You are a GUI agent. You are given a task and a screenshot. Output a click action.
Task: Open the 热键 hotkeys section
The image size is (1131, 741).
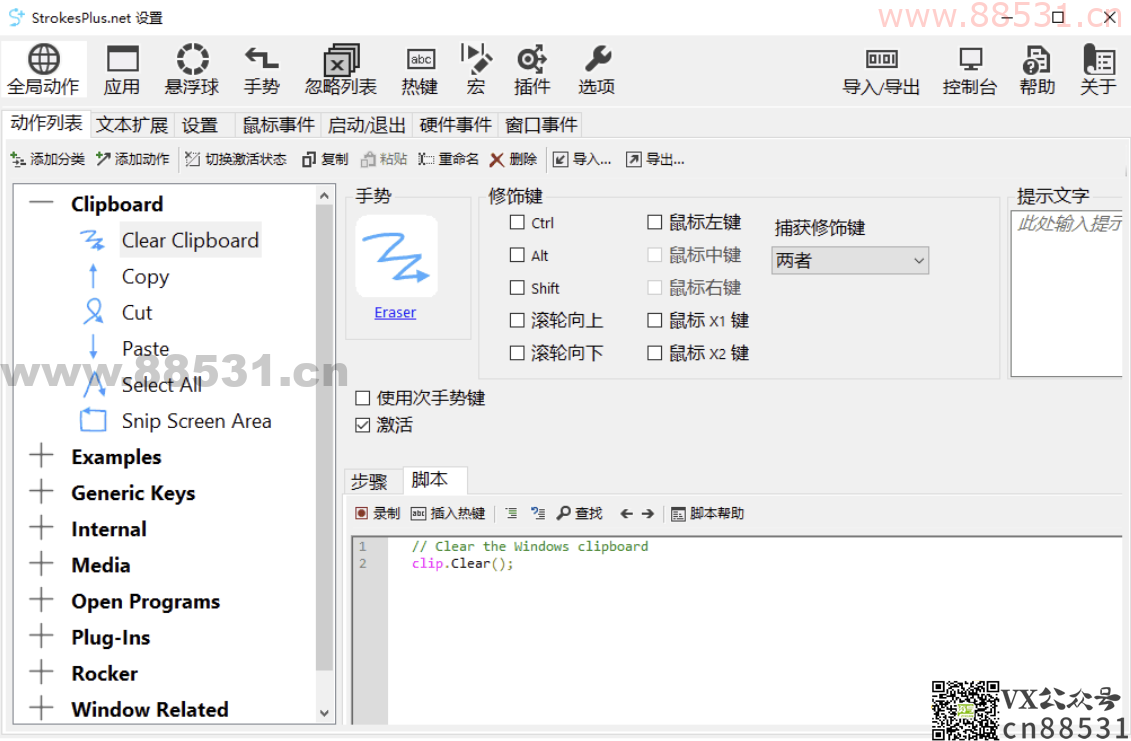point(420,70)
